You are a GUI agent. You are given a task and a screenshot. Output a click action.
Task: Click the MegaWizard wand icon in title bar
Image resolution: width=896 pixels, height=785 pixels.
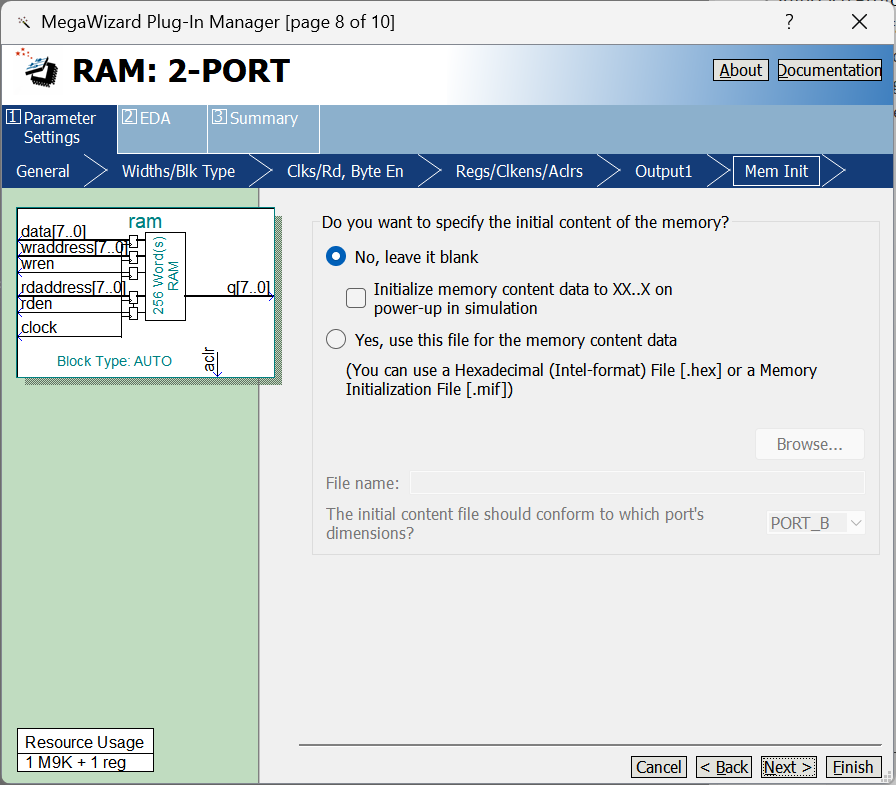[x=24, y=22]
